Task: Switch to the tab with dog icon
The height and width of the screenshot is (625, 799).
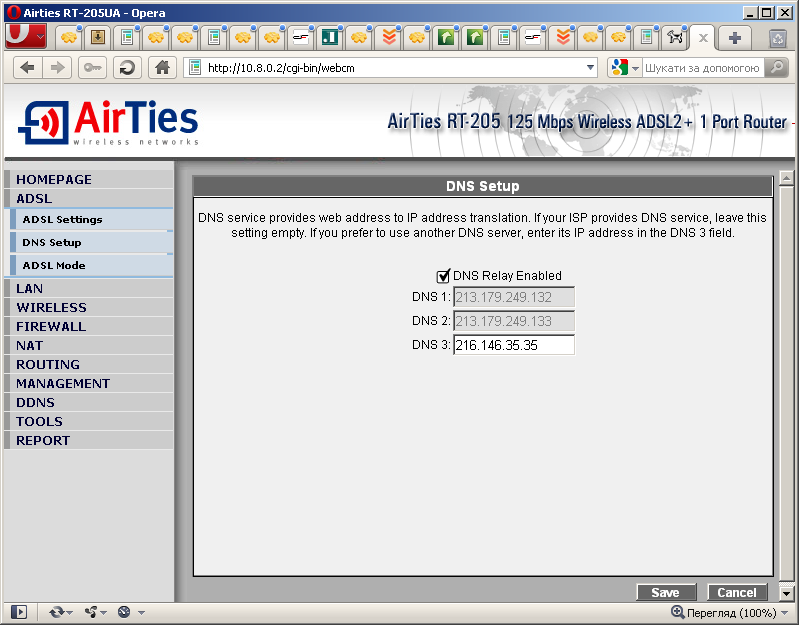Action: 675,37
